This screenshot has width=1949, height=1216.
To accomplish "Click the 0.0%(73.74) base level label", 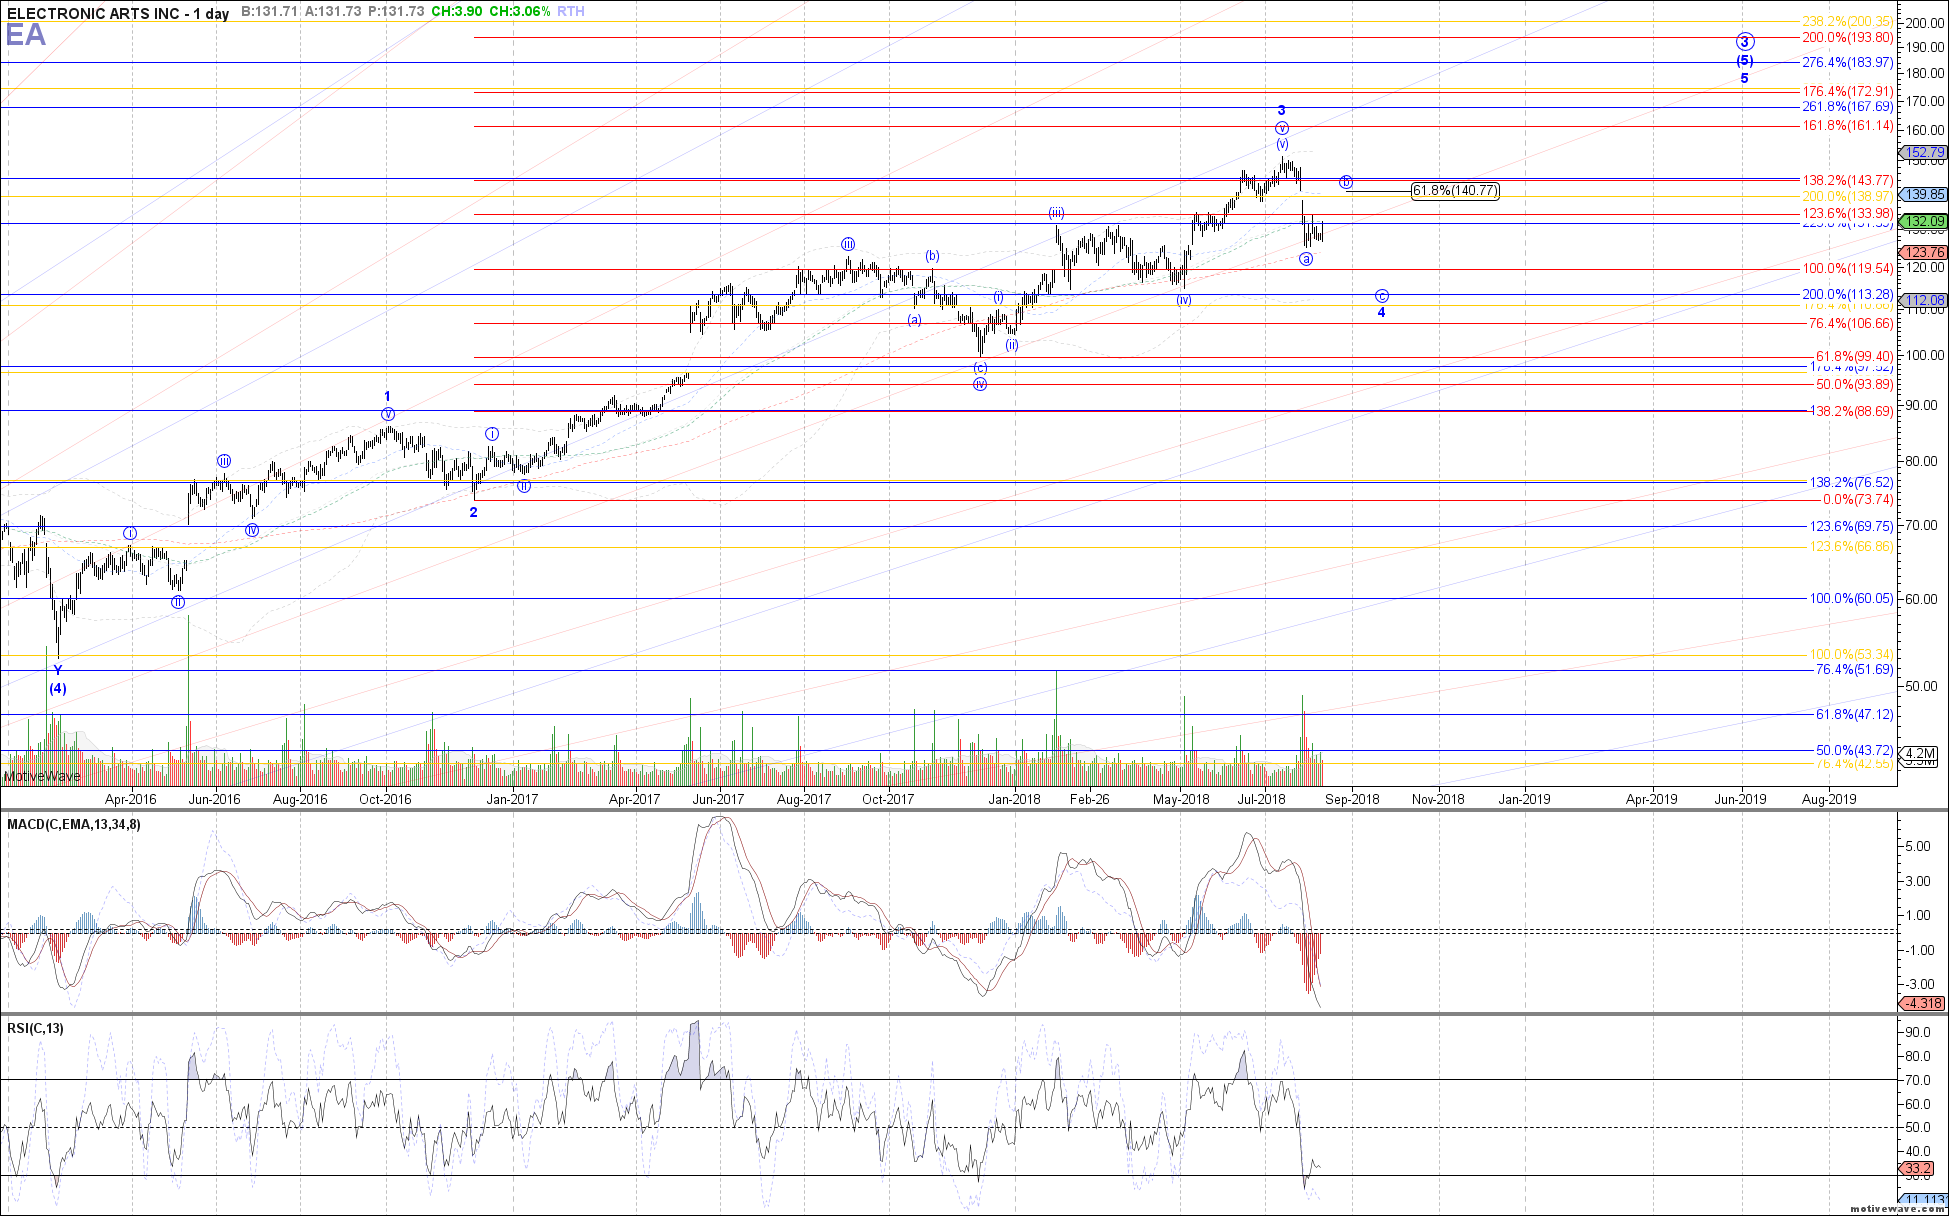I will (1858, 500).
